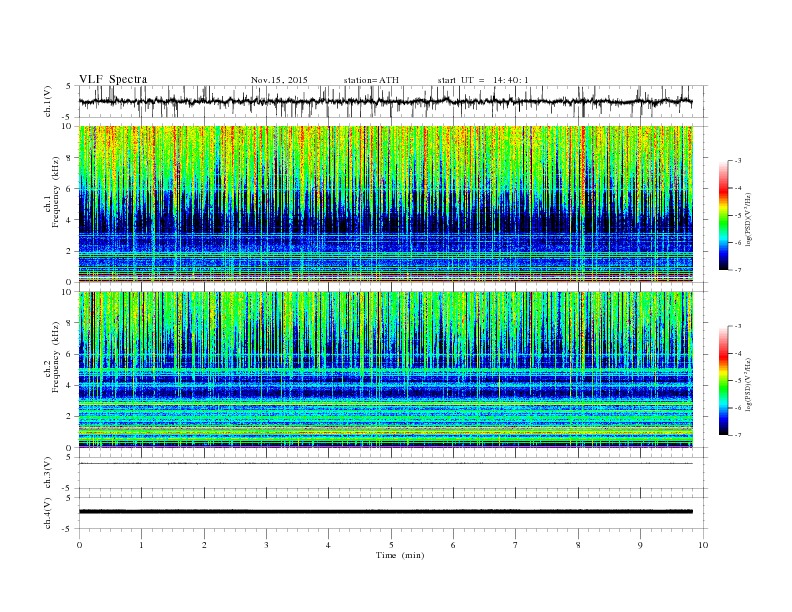Click the ch.3 flat waveform trace

click(386, 463)
